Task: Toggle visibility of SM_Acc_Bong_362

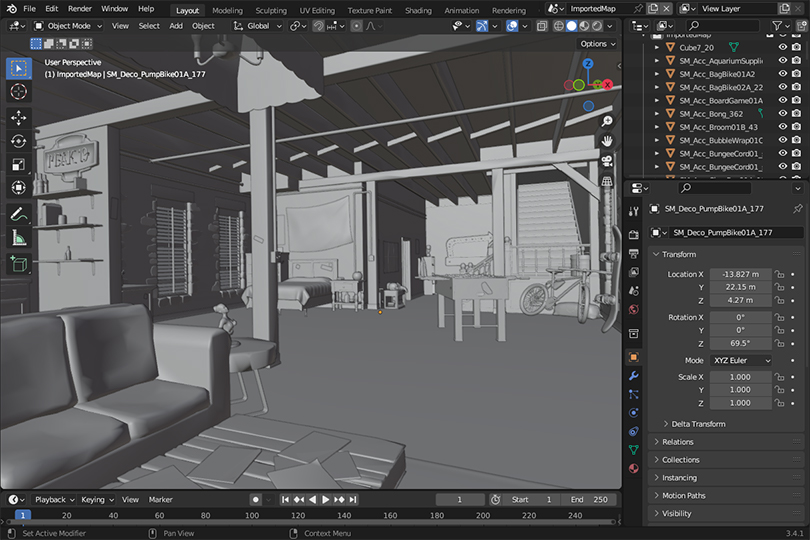Action: (x=783, y=114)
